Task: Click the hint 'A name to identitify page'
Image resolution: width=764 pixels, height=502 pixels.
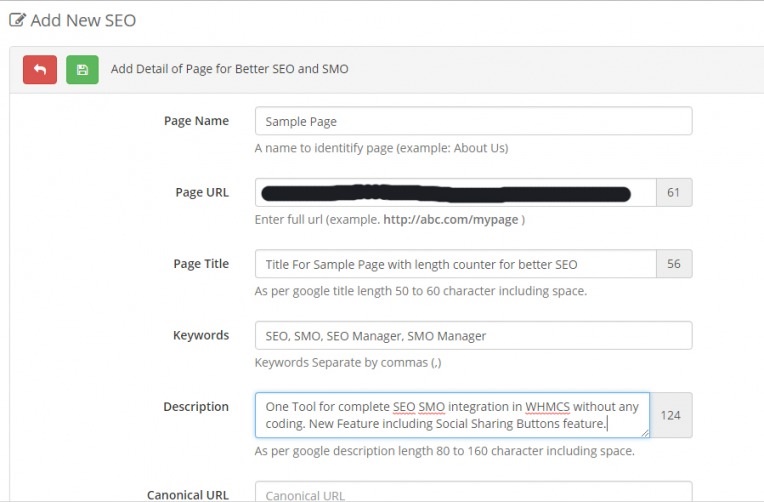Action: click(382, 148)
